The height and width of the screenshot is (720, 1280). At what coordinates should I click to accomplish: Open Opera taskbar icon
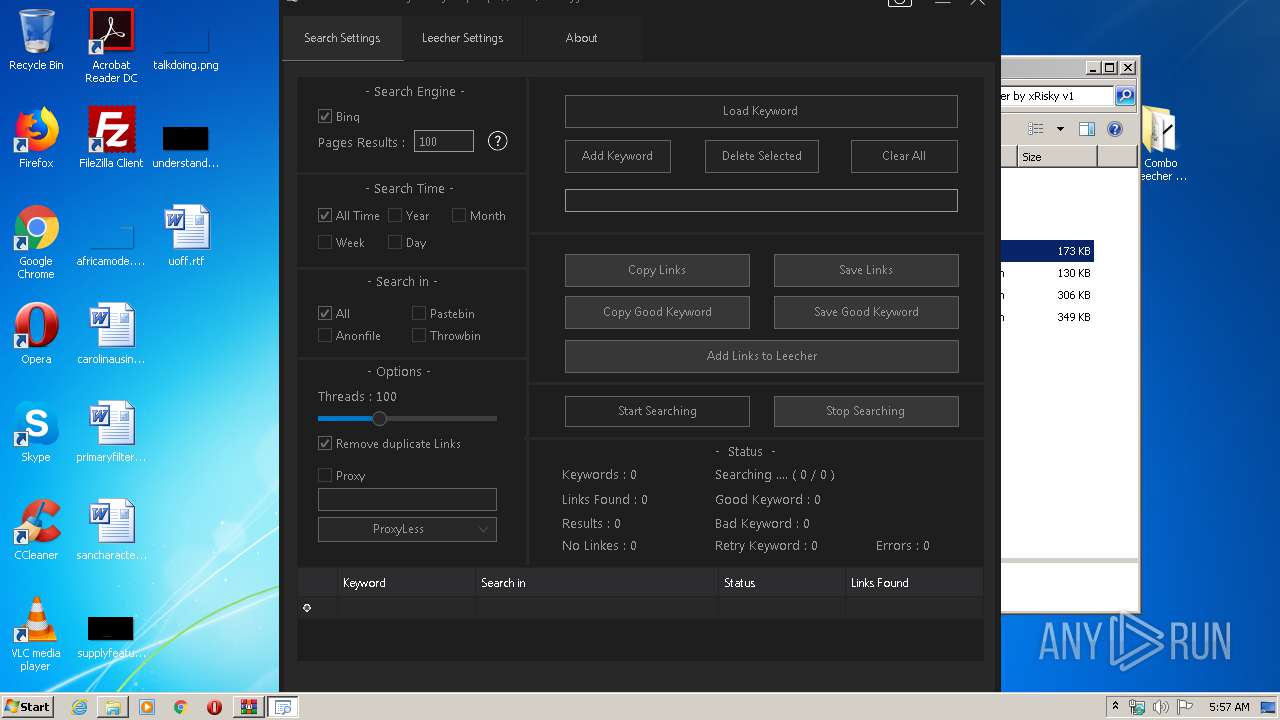point(214,707)
